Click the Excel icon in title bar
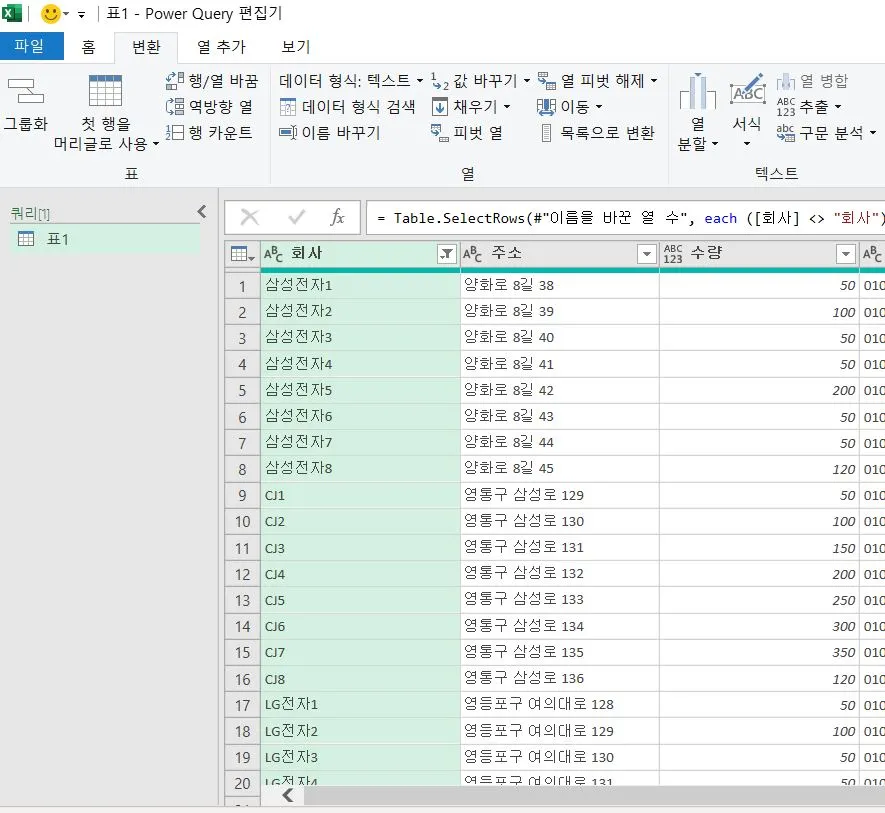 pyautogui.click(x=11, y=13)
